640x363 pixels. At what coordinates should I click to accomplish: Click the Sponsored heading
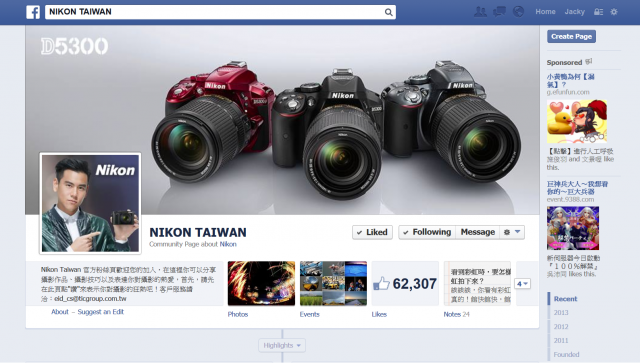click(564, 62)
